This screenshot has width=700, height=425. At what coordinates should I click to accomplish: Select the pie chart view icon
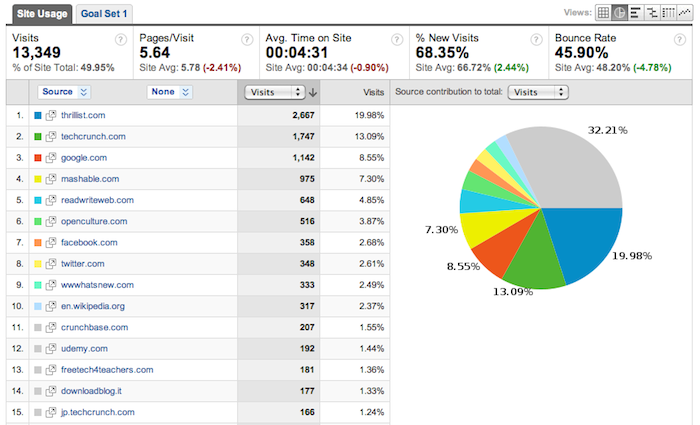(619, 12)
